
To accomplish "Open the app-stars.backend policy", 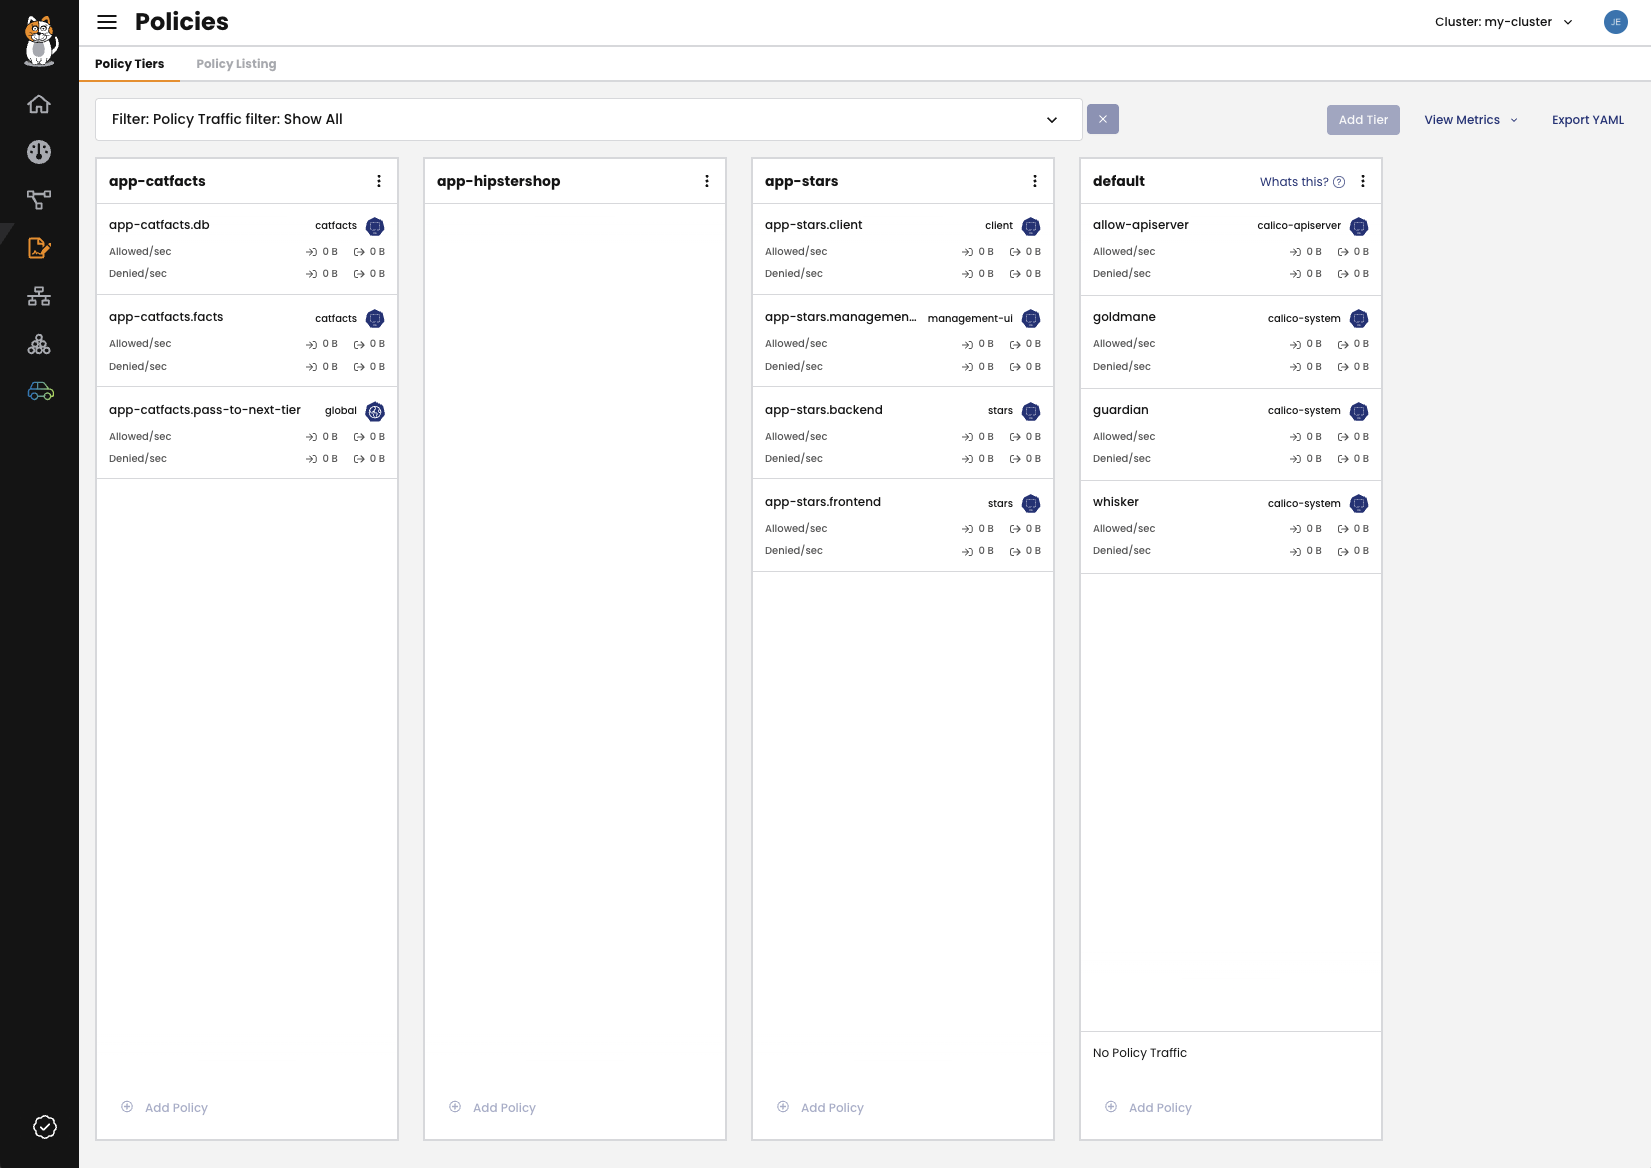I will [824, 410].
